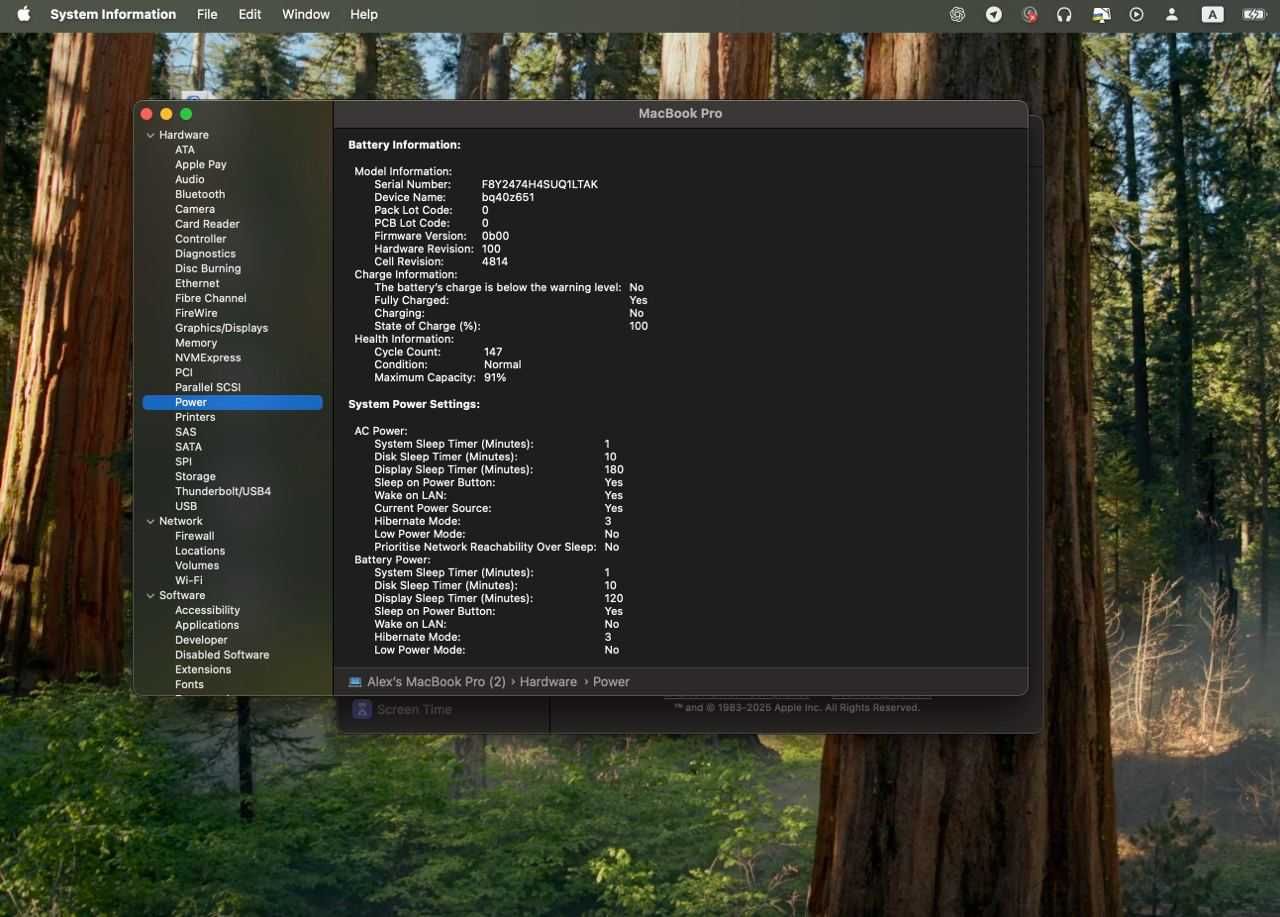The width and height of the screenshot is (1280, 917).
Task: Click the location arrow menu bar icon
Action: point(993,14)
